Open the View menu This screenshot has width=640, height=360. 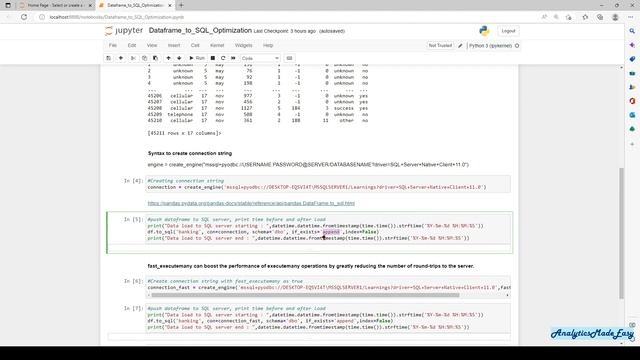point(152,45)
